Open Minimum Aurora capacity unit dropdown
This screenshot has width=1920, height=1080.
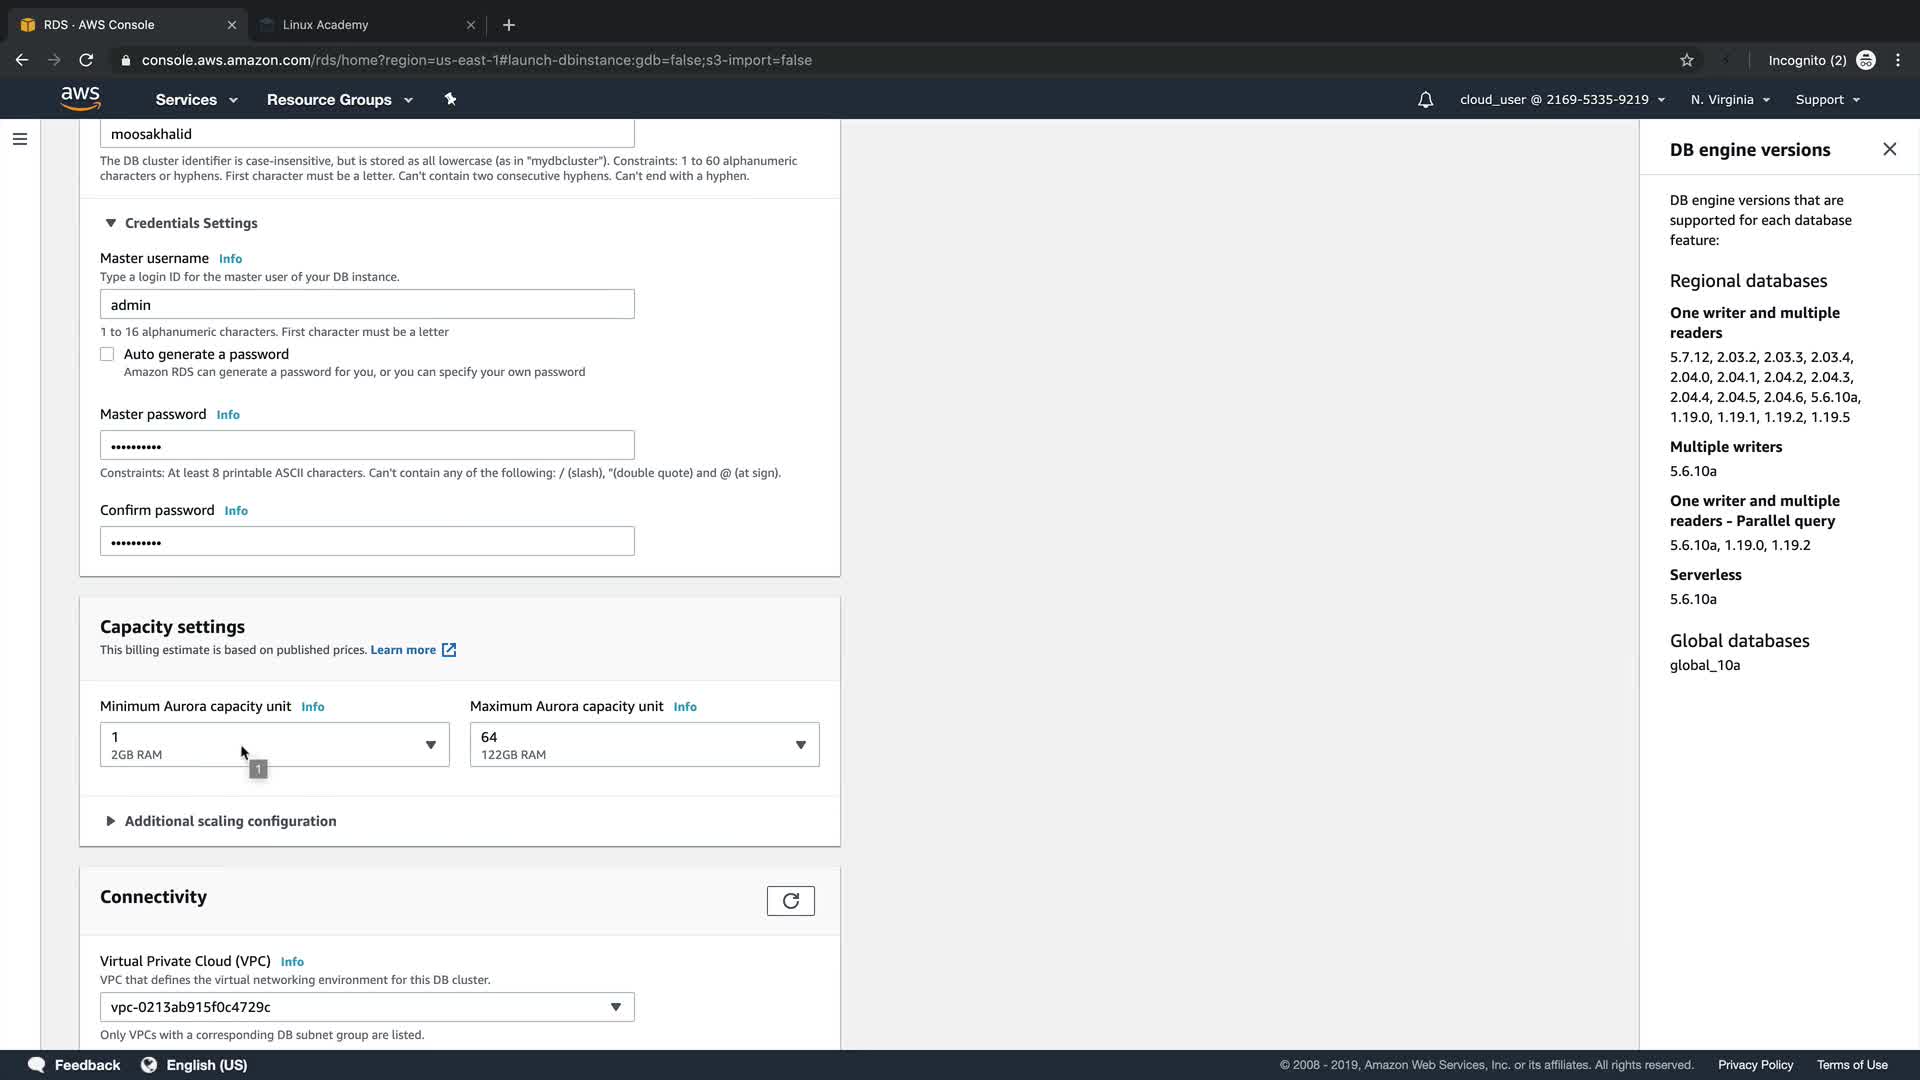tap(274, 745)
